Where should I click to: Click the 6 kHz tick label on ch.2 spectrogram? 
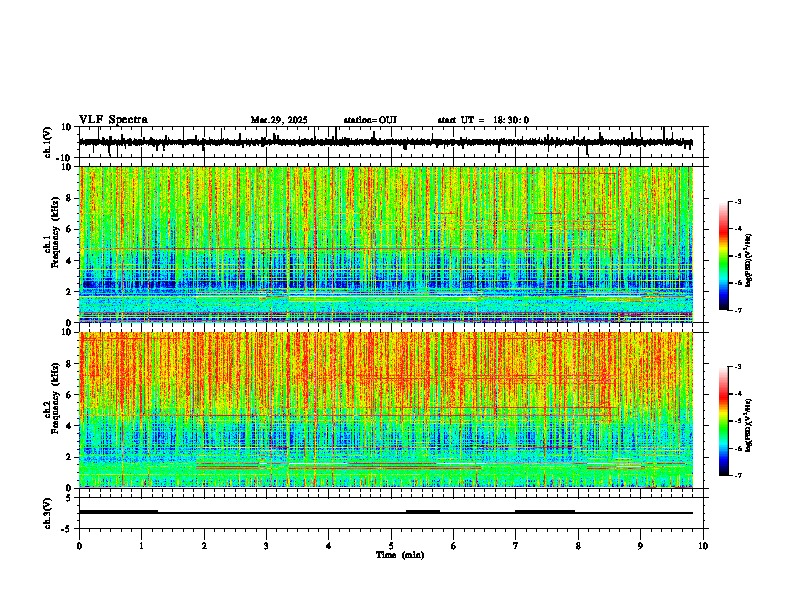pyautogui.click(x=69, y=395)
